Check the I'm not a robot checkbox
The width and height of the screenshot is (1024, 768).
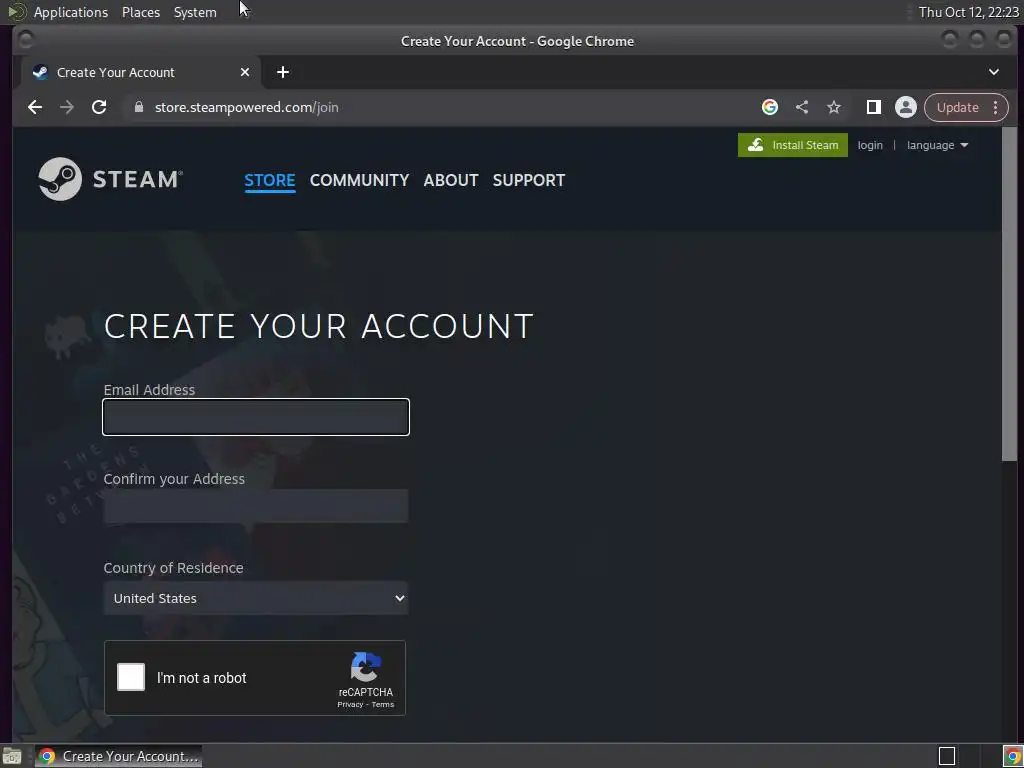tap(131, 677)
